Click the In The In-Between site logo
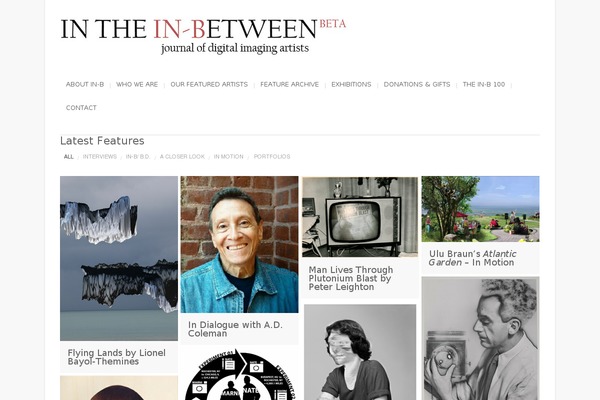 (203, 36)
